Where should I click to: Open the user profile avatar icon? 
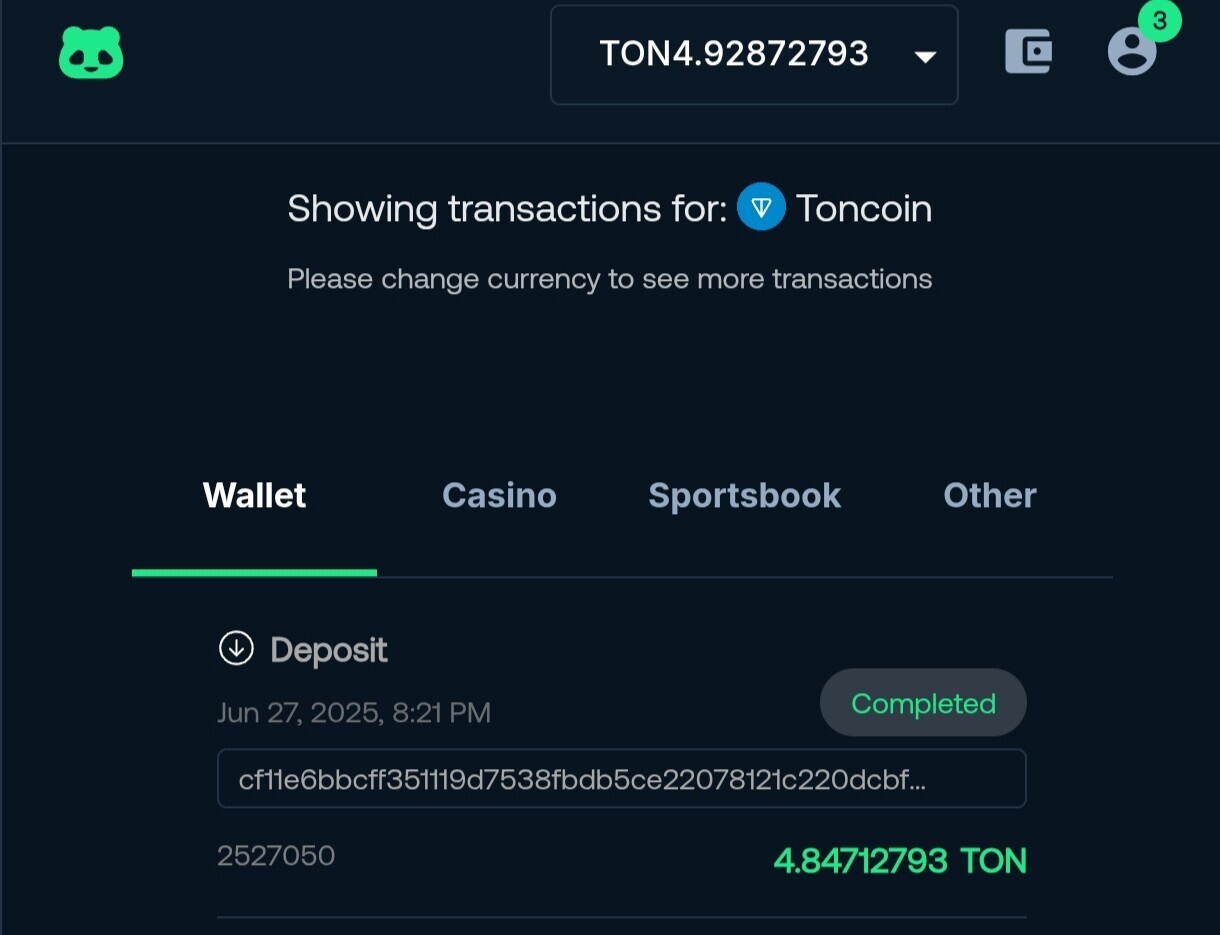[1132, 51]
